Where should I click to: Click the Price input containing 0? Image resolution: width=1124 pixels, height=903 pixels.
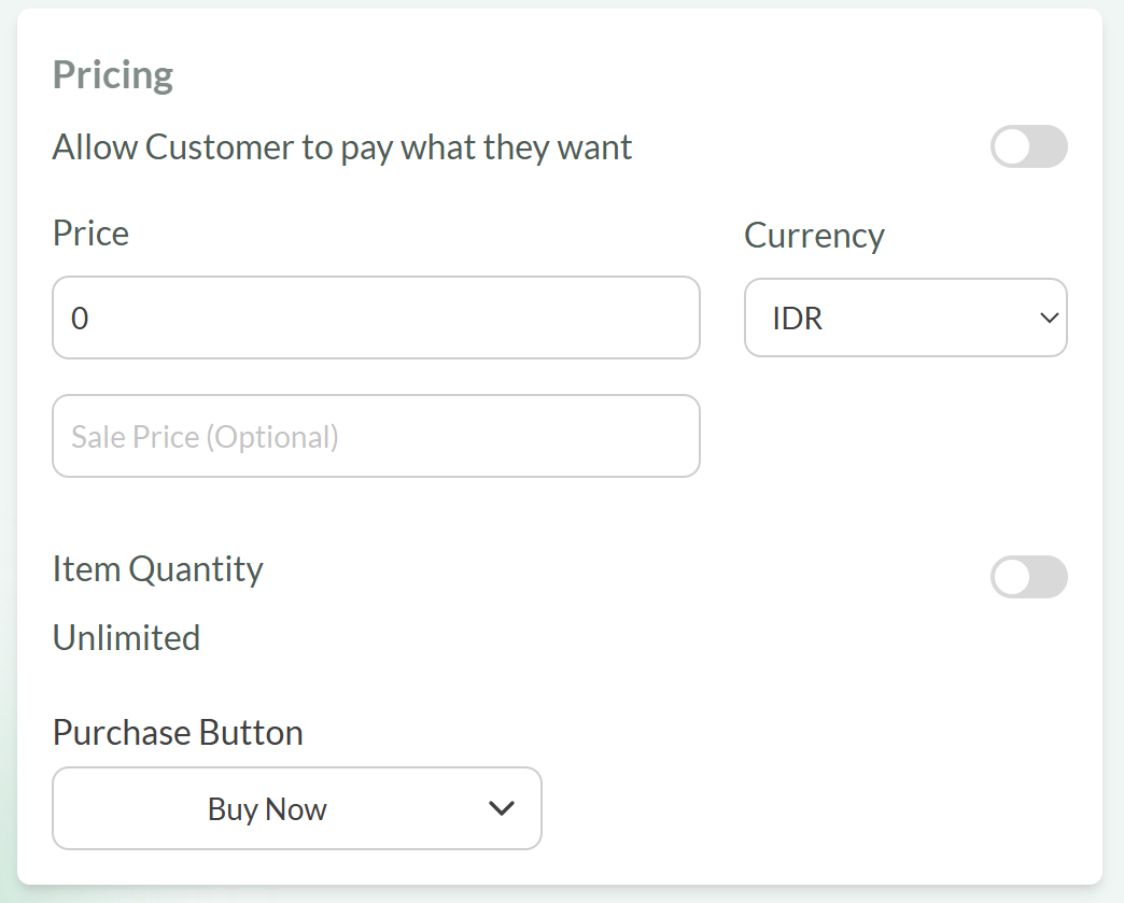tap(376, 316)
